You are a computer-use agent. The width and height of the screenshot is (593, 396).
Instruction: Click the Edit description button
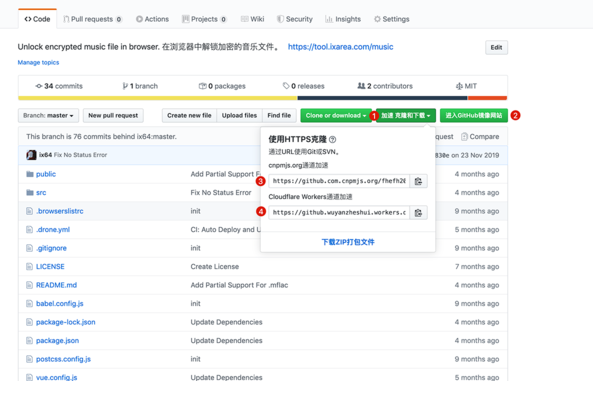click(x=496, y=47)
